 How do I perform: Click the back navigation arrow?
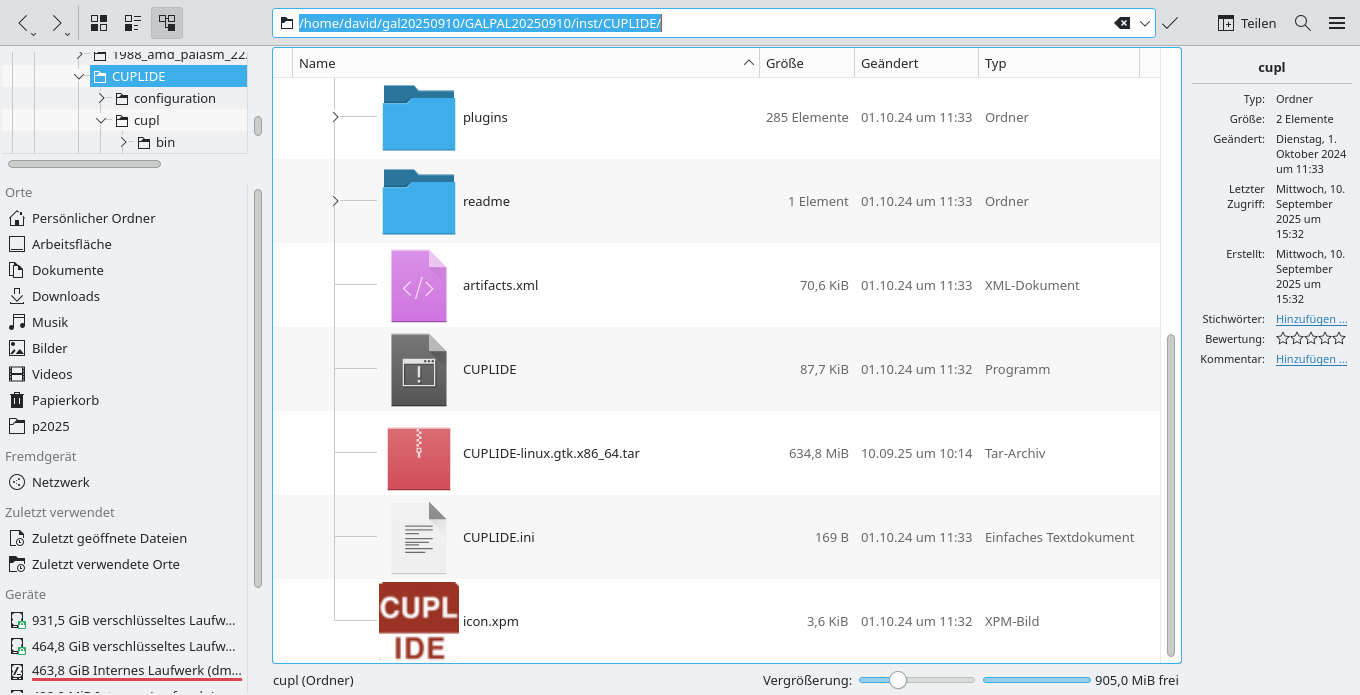pyautogui.click(x=22, y=21)
